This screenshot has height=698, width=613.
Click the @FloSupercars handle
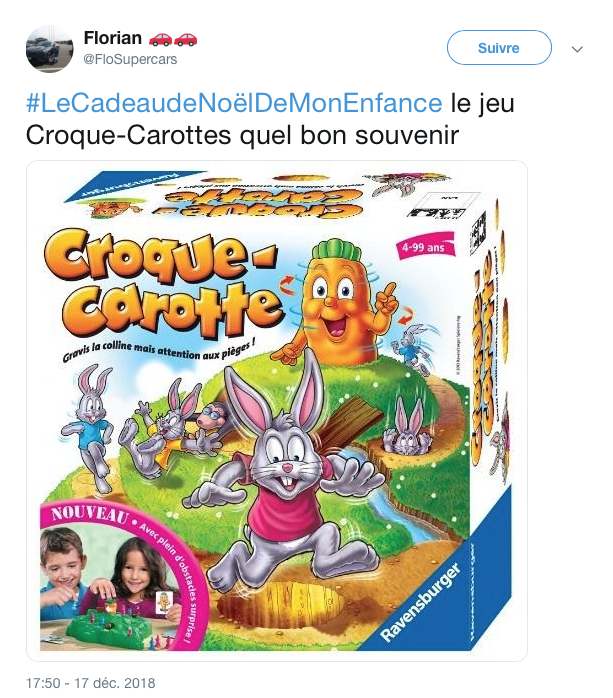click(x=130, y=59)
